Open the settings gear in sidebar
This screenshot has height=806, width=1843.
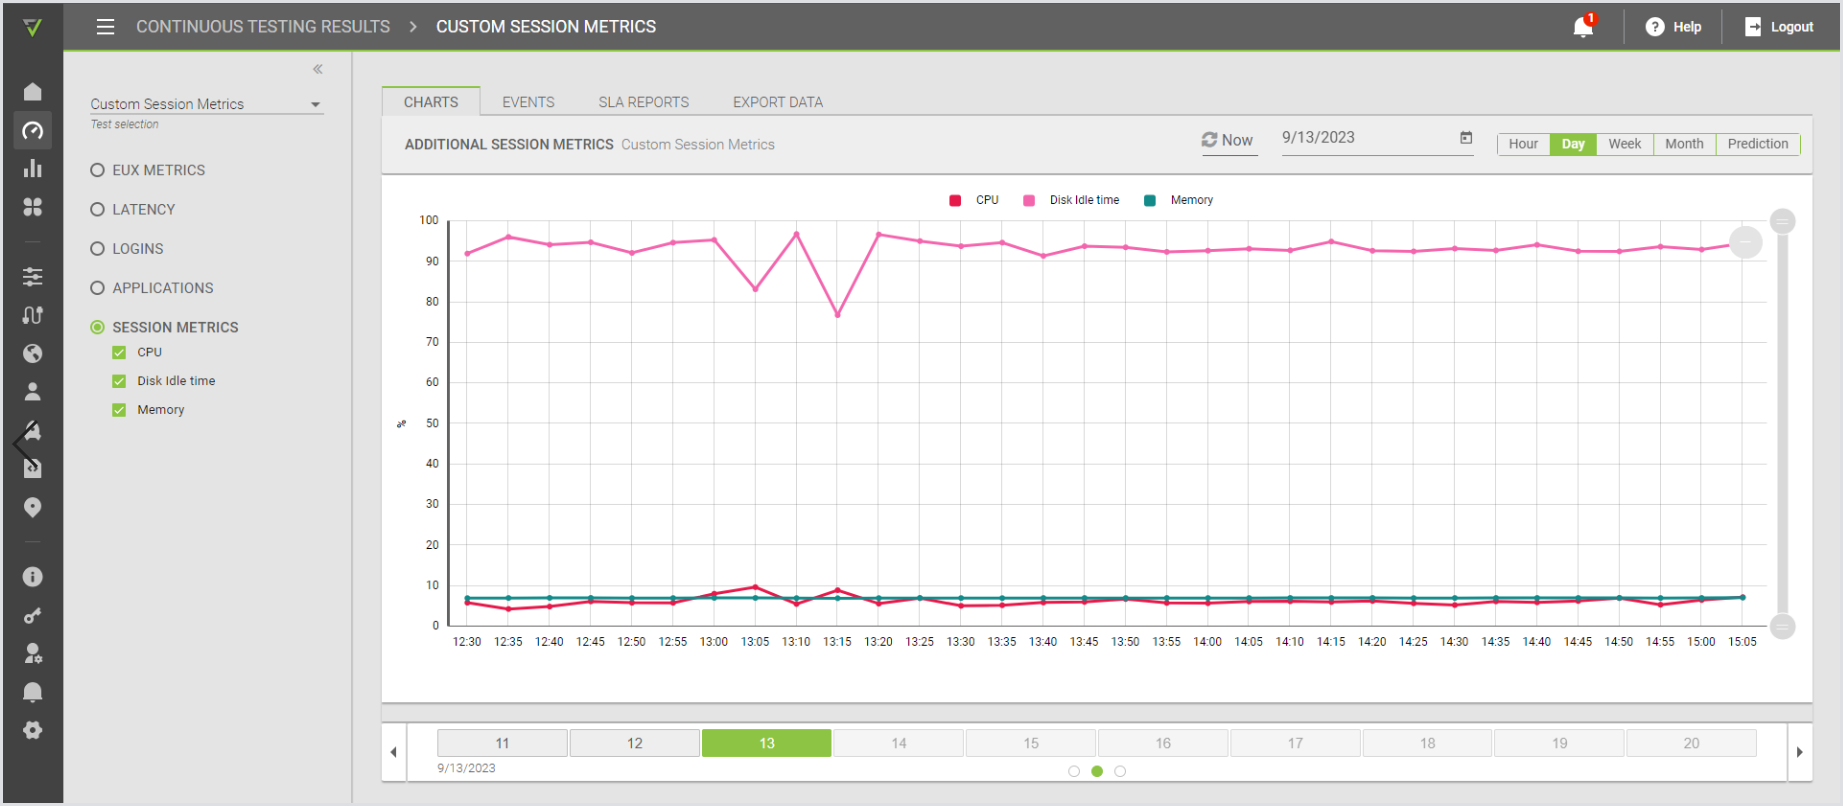33,730
